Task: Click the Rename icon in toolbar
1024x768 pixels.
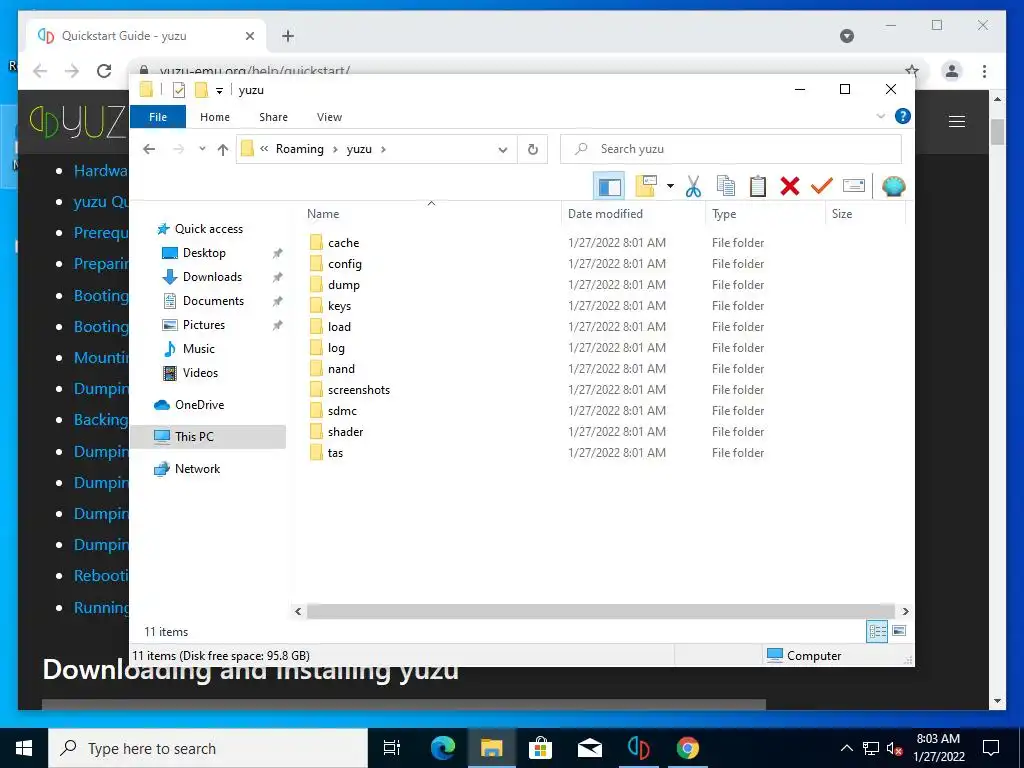Action: (x=854, y=186)
